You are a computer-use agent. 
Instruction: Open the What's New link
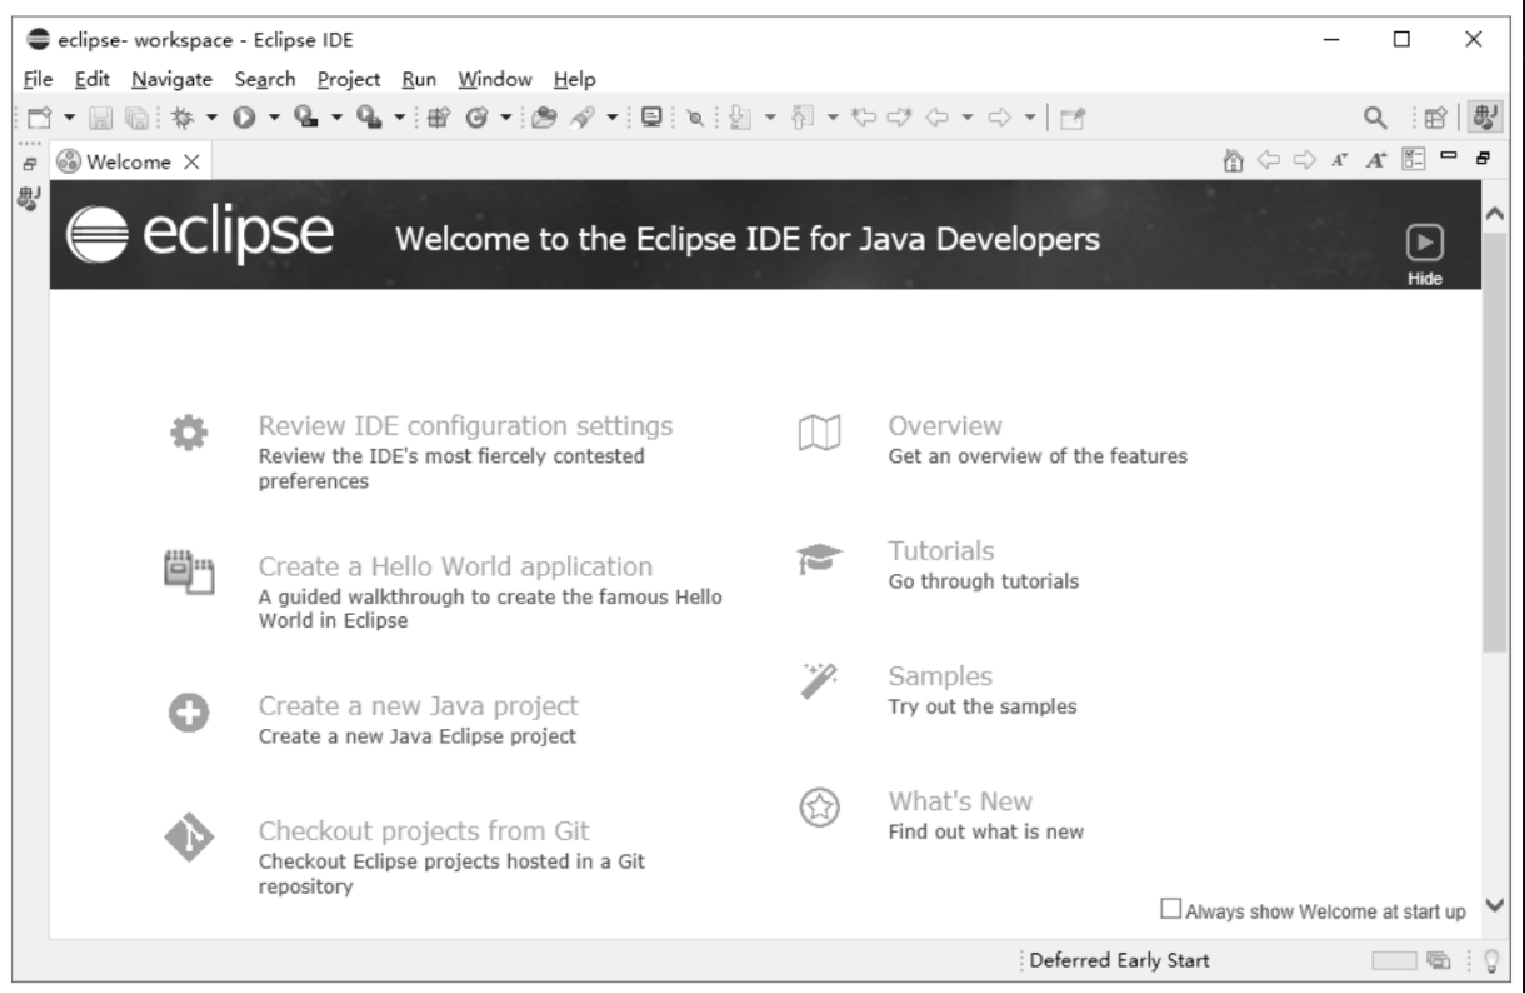960,801
